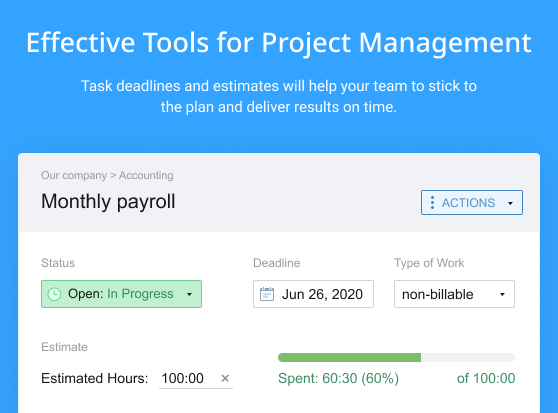The width and height of the screenshot is (558, 413).
Task: Click the Monthly payroll task title
Action: [x=108, y=202]
